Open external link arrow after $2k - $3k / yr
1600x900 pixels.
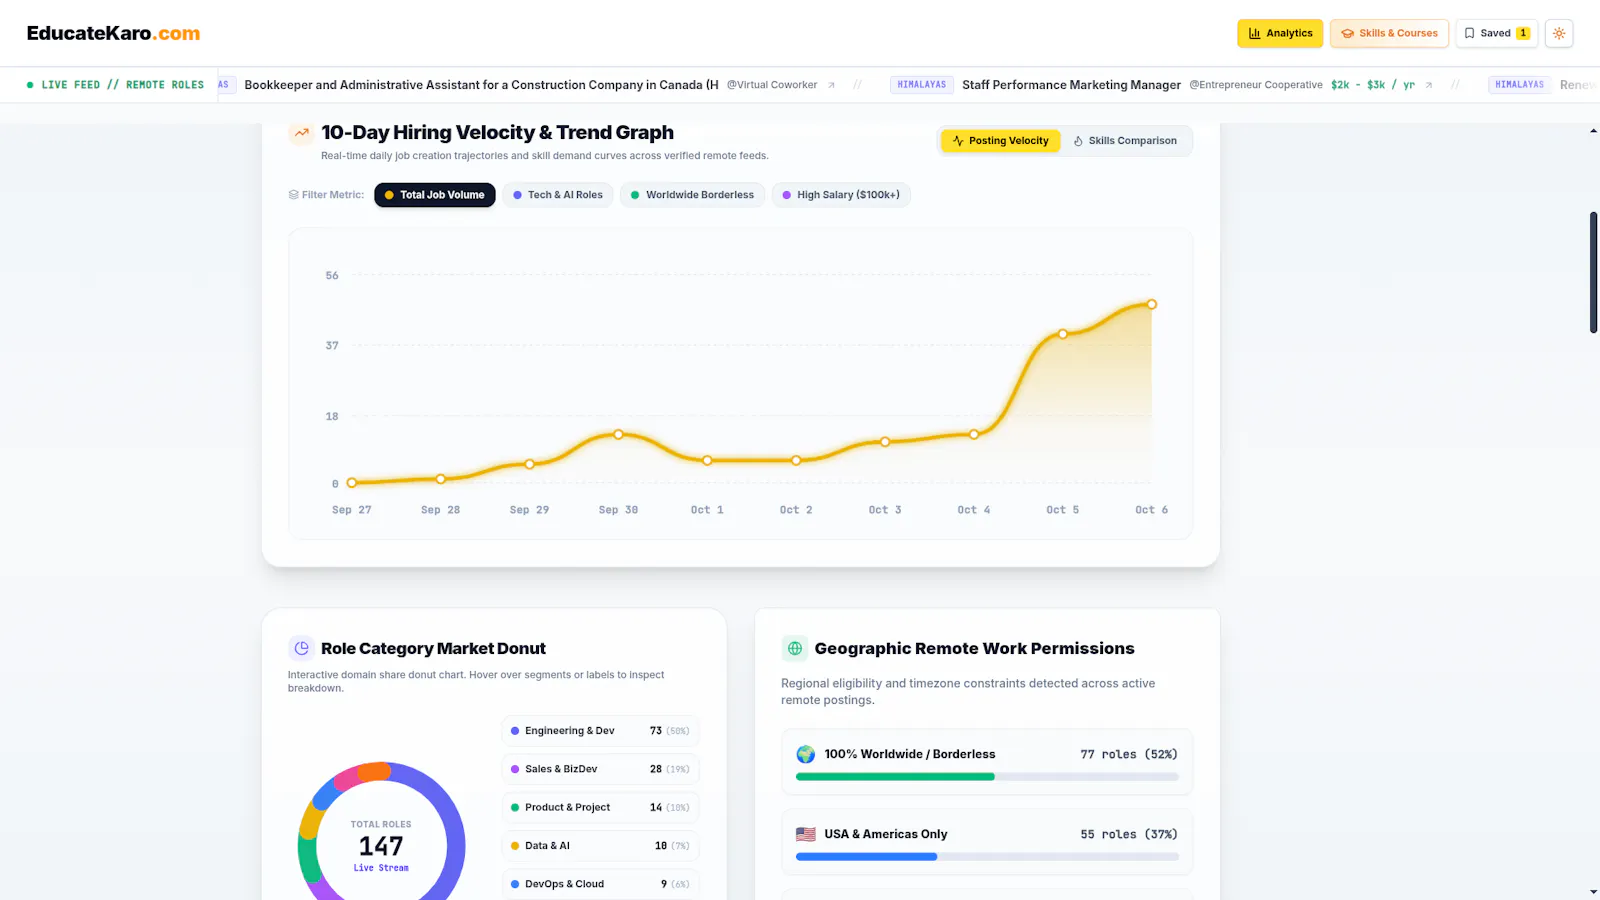pyautogui.click(x=1429, y=85)
